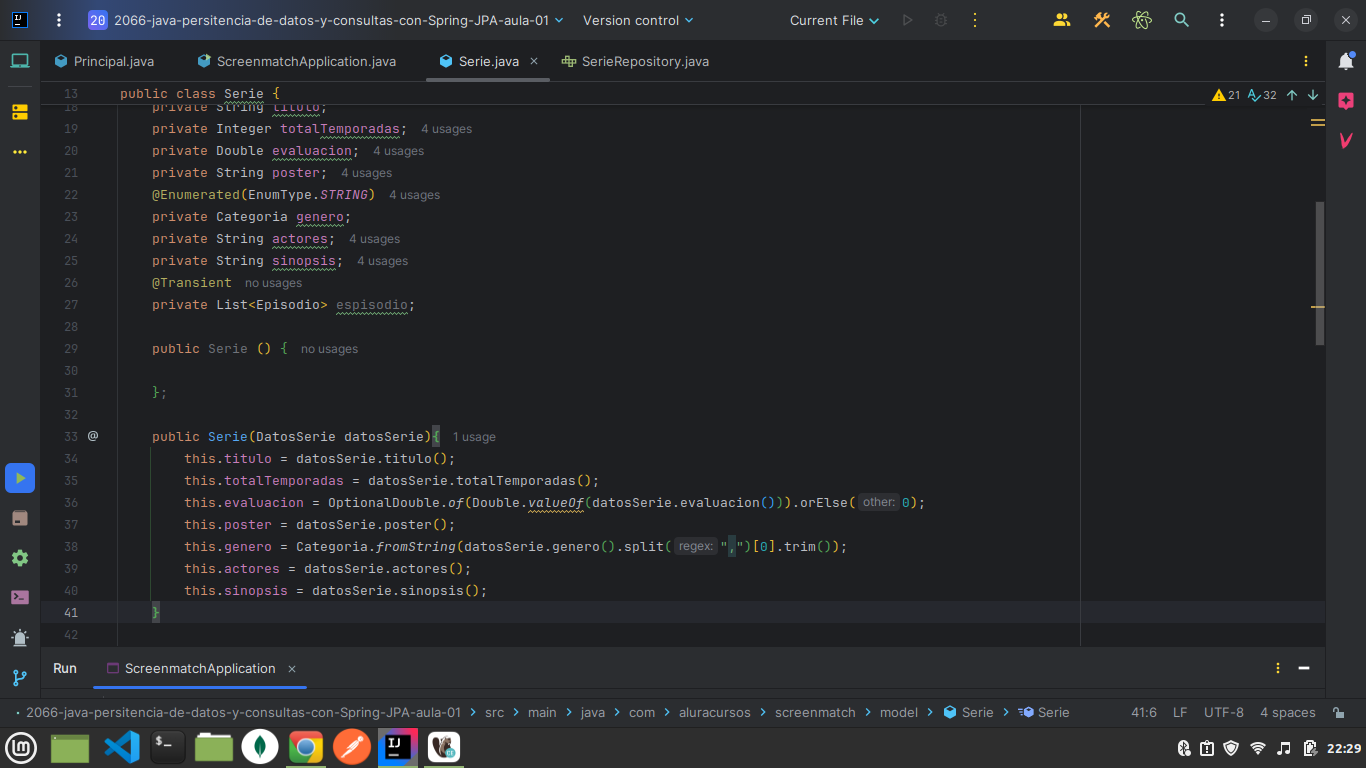Start debugging with the bug icon
The height and width of the screenshot is (768, 1366).
[941, 20]
